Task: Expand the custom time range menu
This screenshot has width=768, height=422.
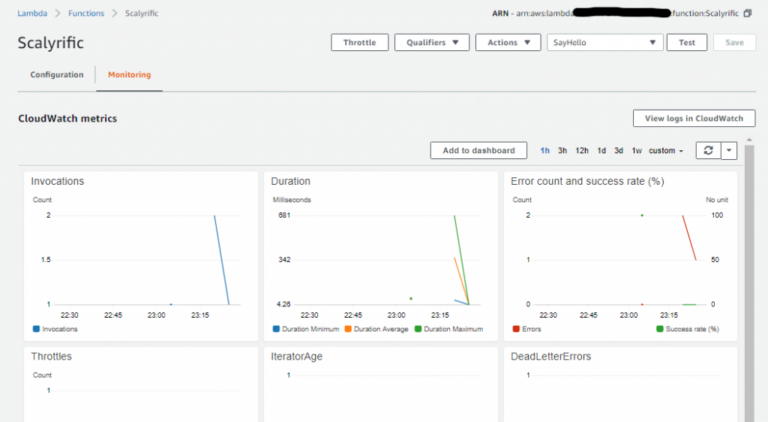Action: (666, 151)
